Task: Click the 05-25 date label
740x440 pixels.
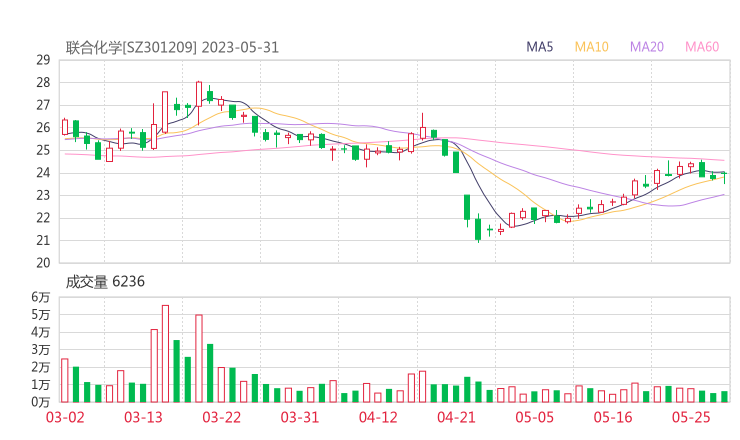Action: pos(691,417)
